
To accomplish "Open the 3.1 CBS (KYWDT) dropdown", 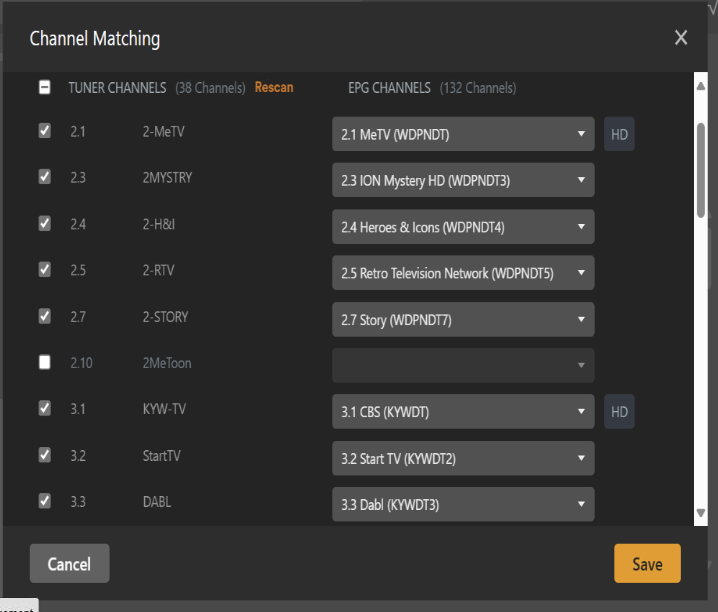I will (463, 412).
